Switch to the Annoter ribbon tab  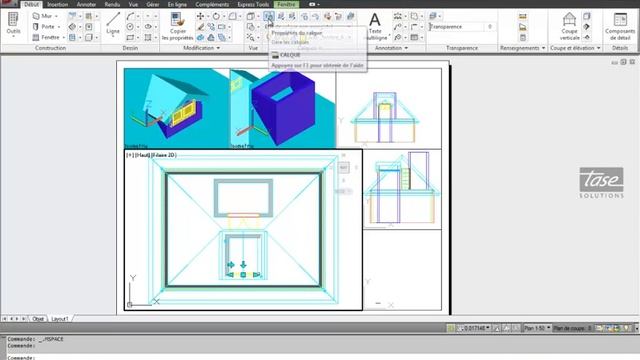tap(87, 4)
